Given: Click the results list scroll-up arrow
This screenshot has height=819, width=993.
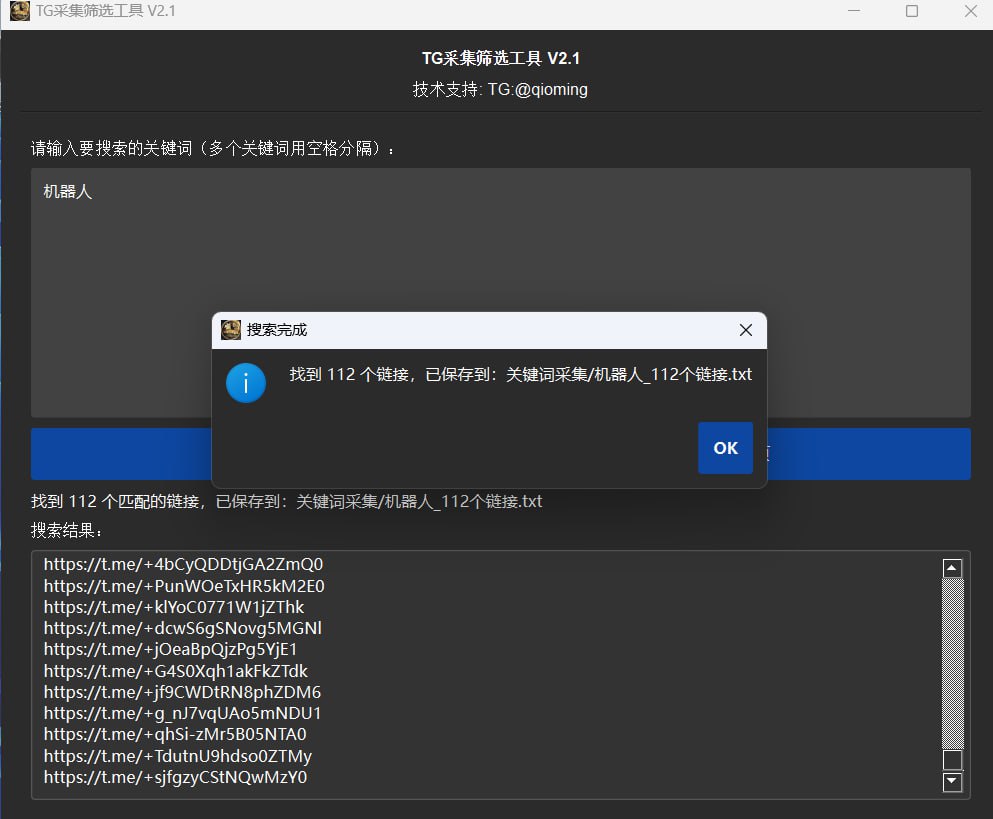Looking at the screenshot, I should pos(952,567).
